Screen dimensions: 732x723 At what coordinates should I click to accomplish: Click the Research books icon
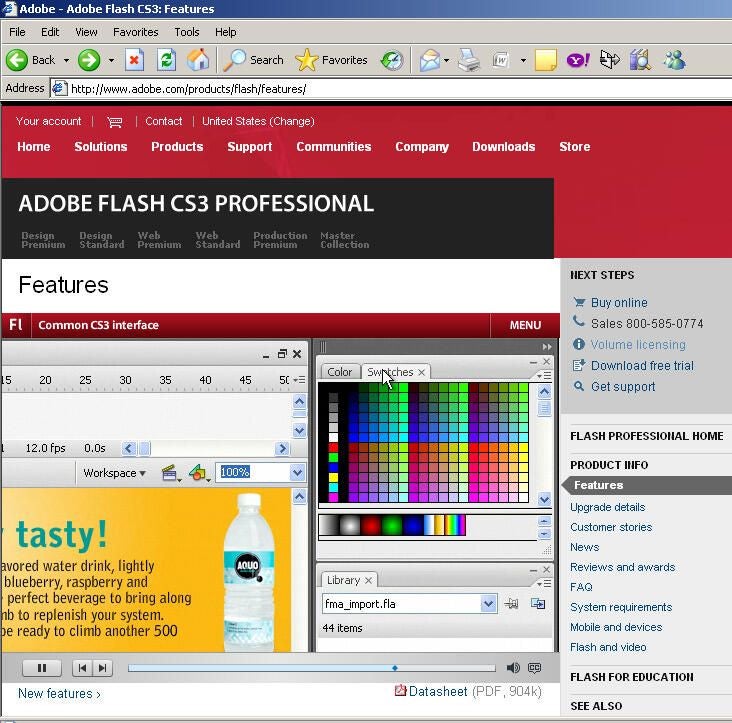640,60
